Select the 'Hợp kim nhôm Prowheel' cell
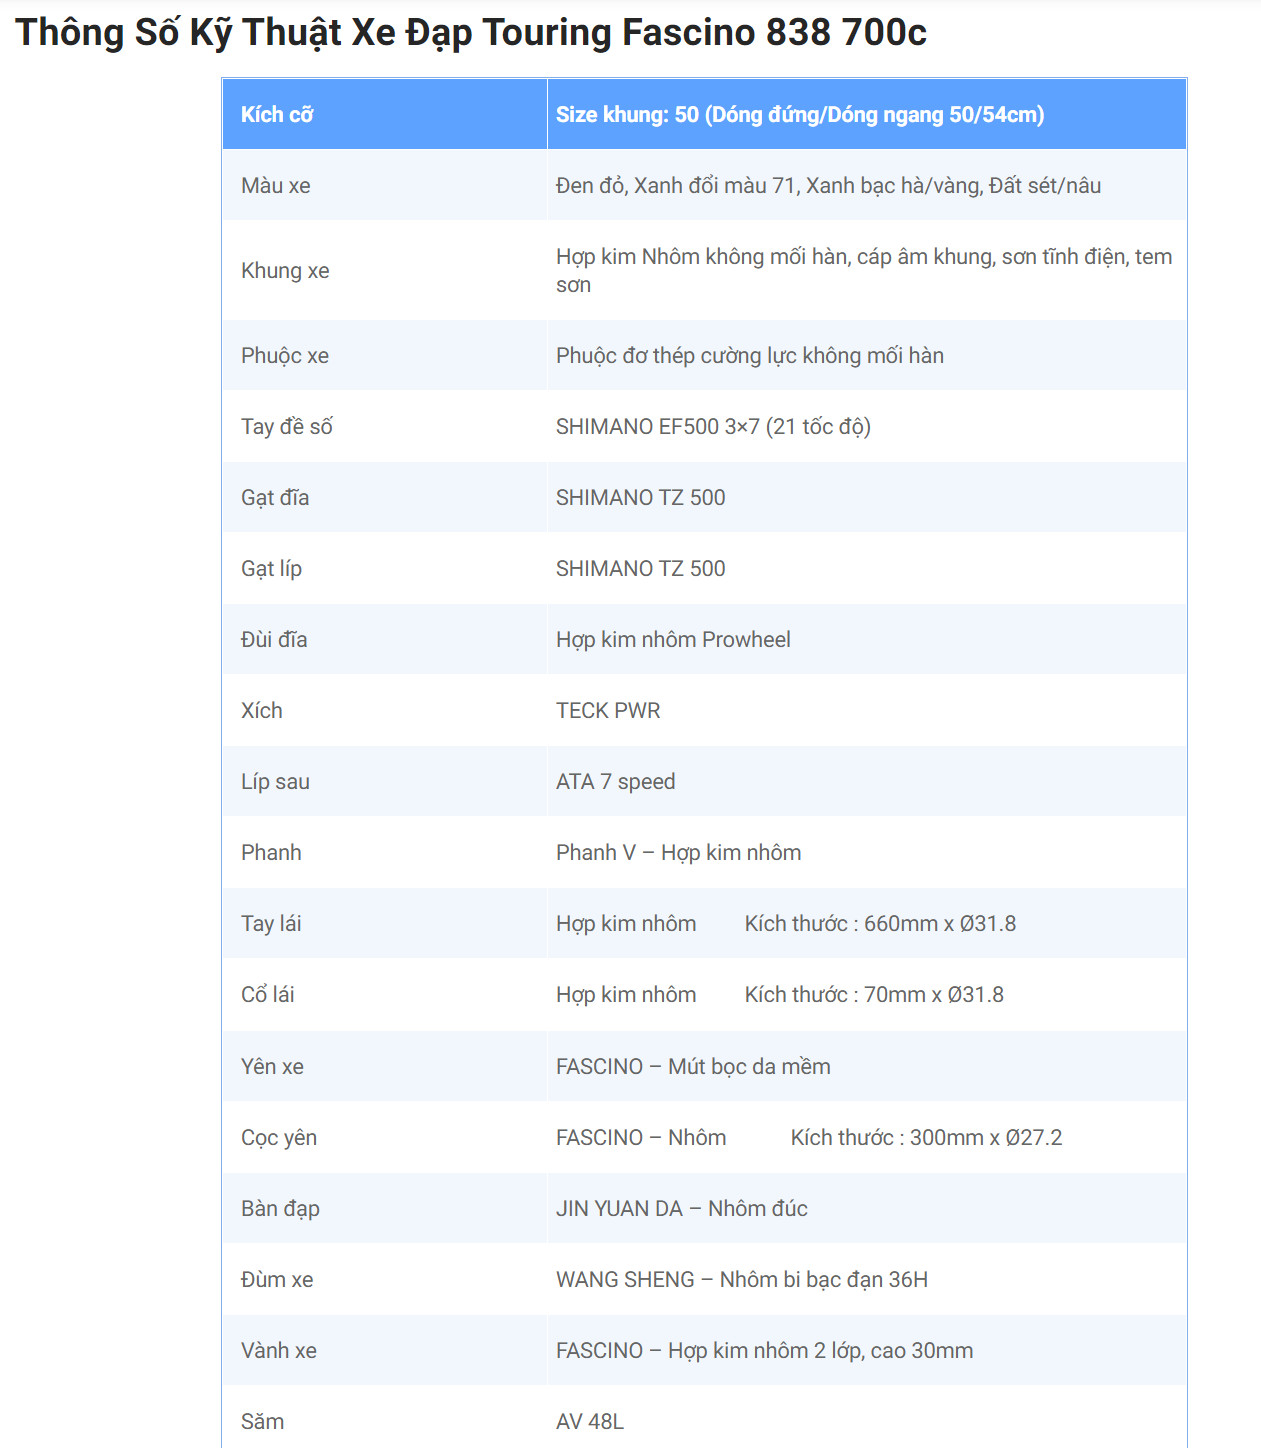The width and height of the screenshot is (1261, 1448). (867, 639)
